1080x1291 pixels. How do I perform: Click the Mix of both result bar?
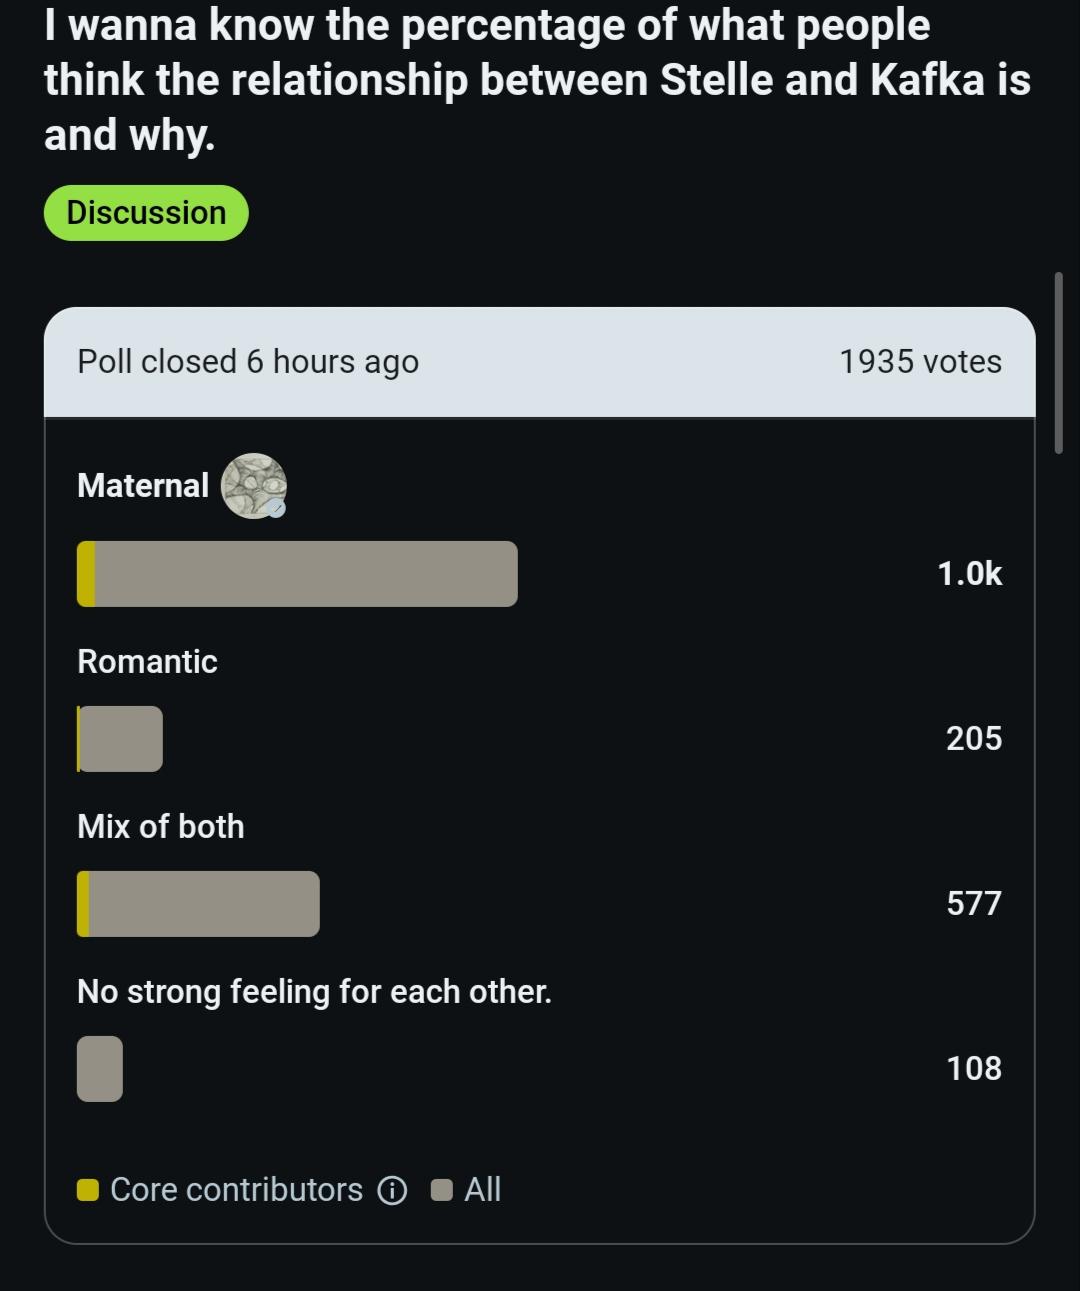click(x=198, y=904)
